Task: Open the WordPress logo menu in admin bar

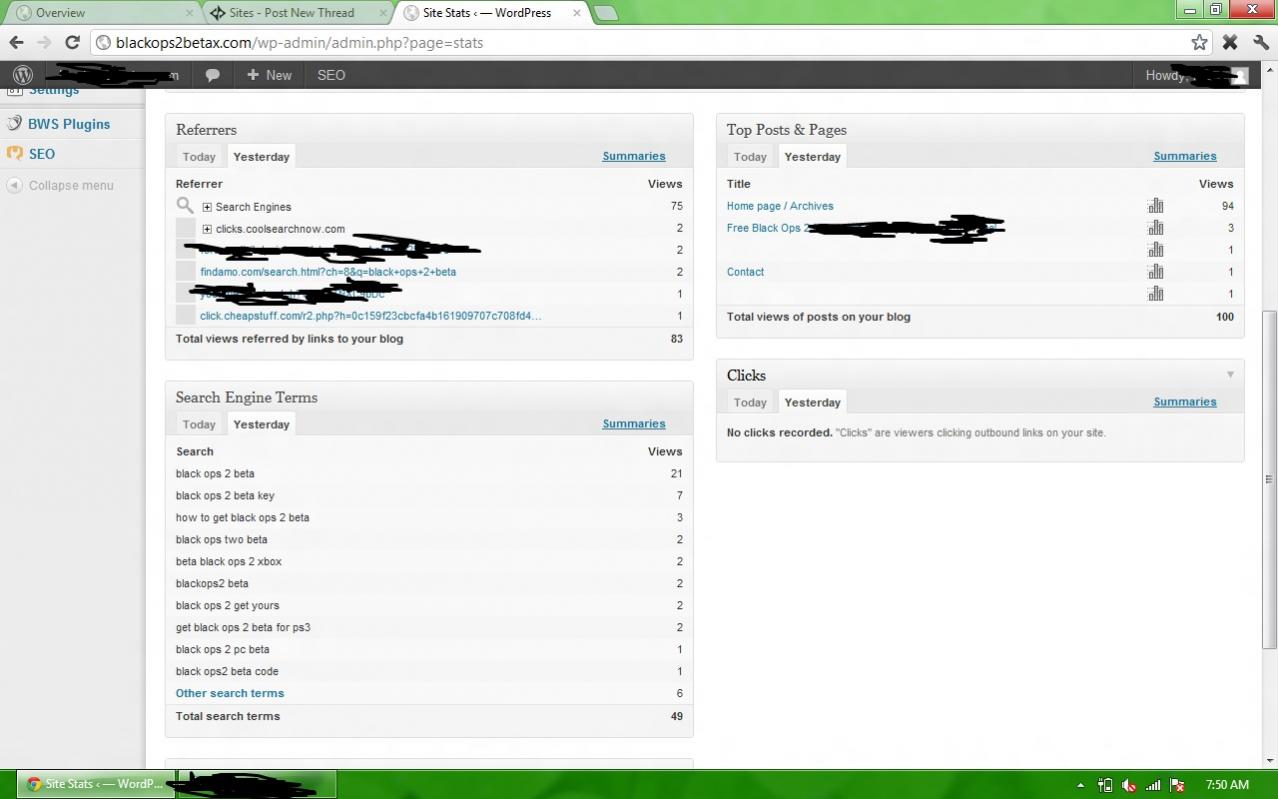Action: [23, 75]
